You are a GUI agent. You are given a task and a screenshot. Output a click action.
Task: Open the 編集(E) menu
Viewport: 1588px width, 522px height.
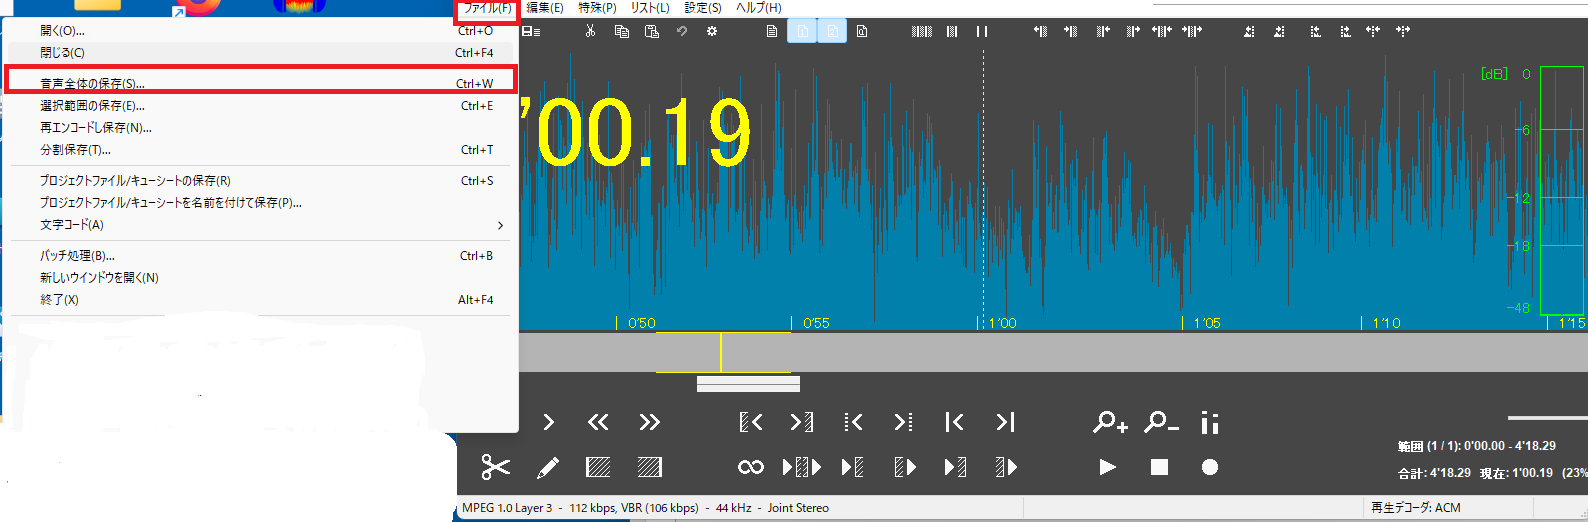[x=545, y=8]
